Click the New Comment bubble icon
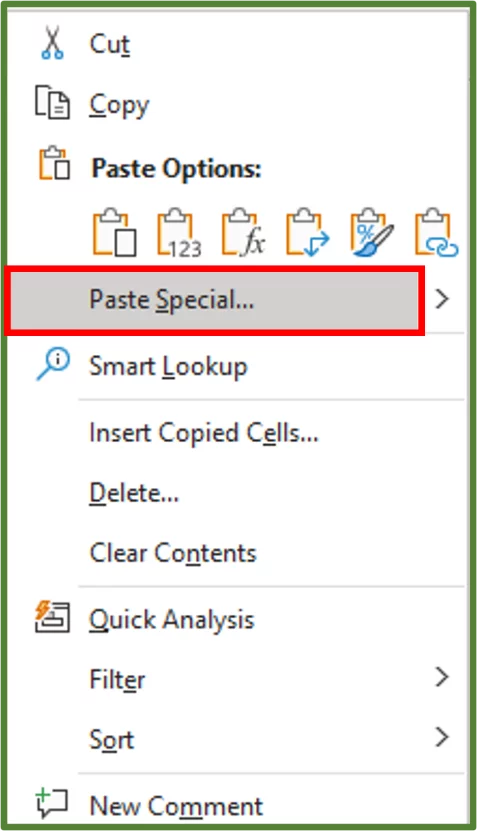The image size is (477, 831). (x=51, y=803)
